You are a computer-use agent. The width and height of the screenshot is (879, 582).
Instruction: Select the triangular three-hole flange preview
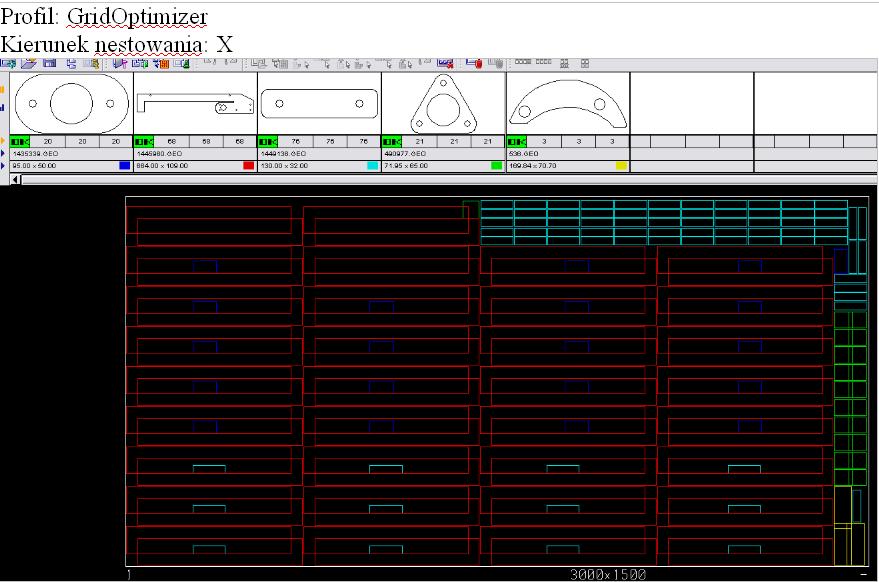tap(443, 103)
